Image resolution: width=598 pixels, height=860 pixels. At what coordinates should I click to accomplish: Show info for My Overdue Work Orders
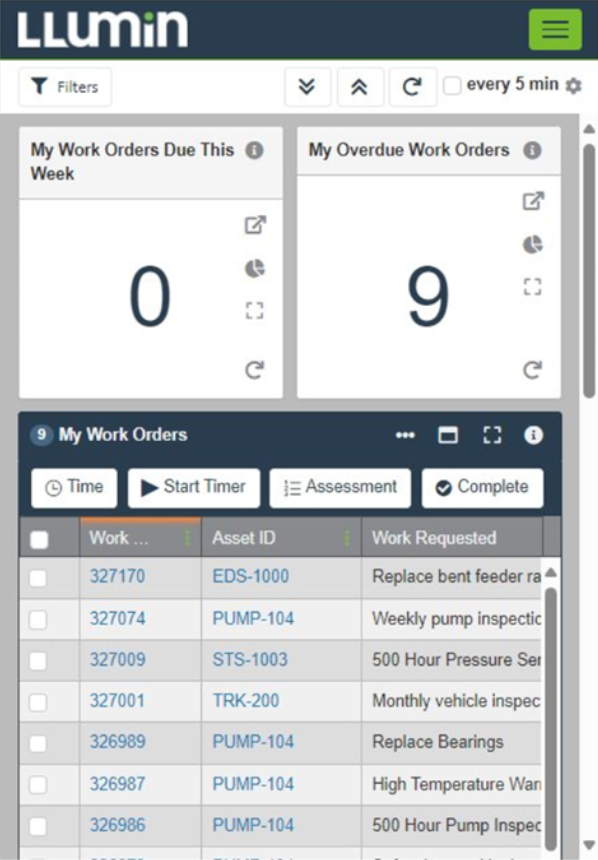pos(532,150)
